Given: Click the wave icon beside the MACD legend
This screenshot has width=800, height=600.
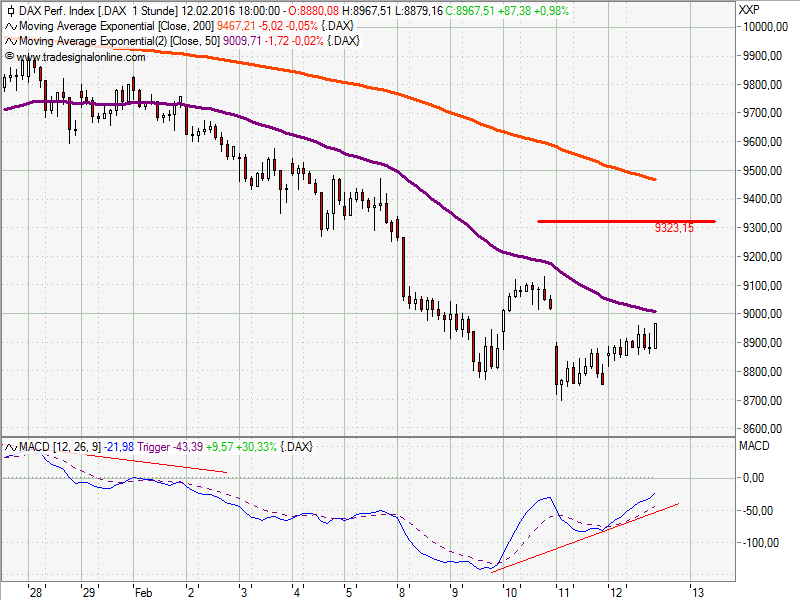Looking at the screenshot, I should coord(10,446).
